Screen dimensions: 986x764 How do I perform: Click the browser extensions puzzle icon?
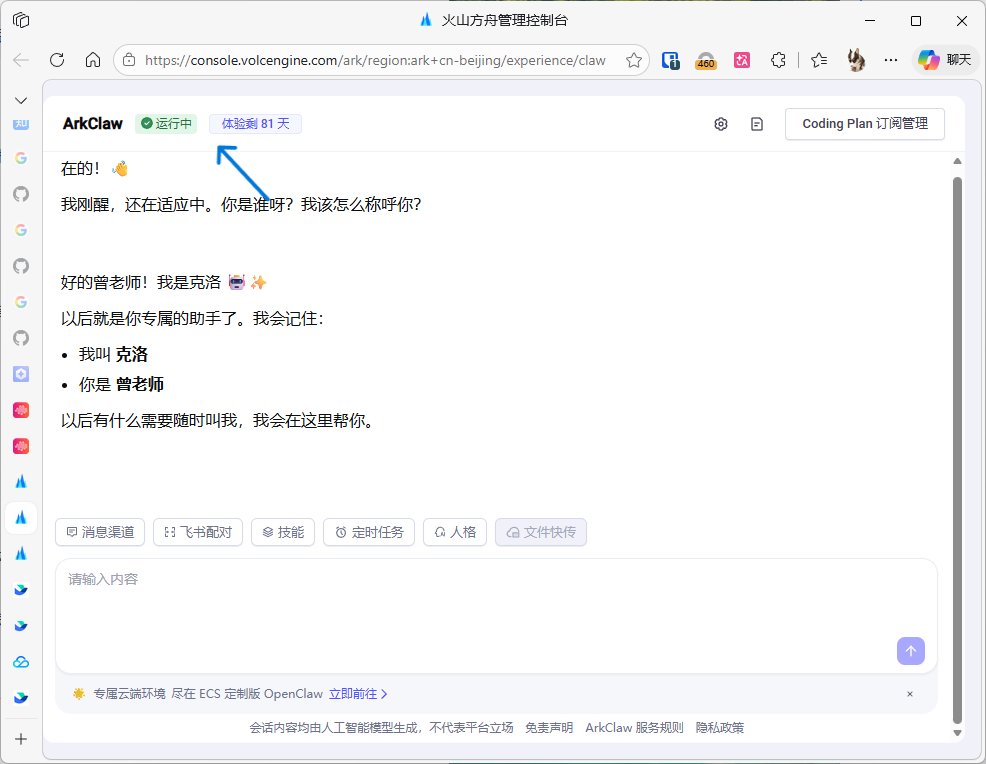778,60
